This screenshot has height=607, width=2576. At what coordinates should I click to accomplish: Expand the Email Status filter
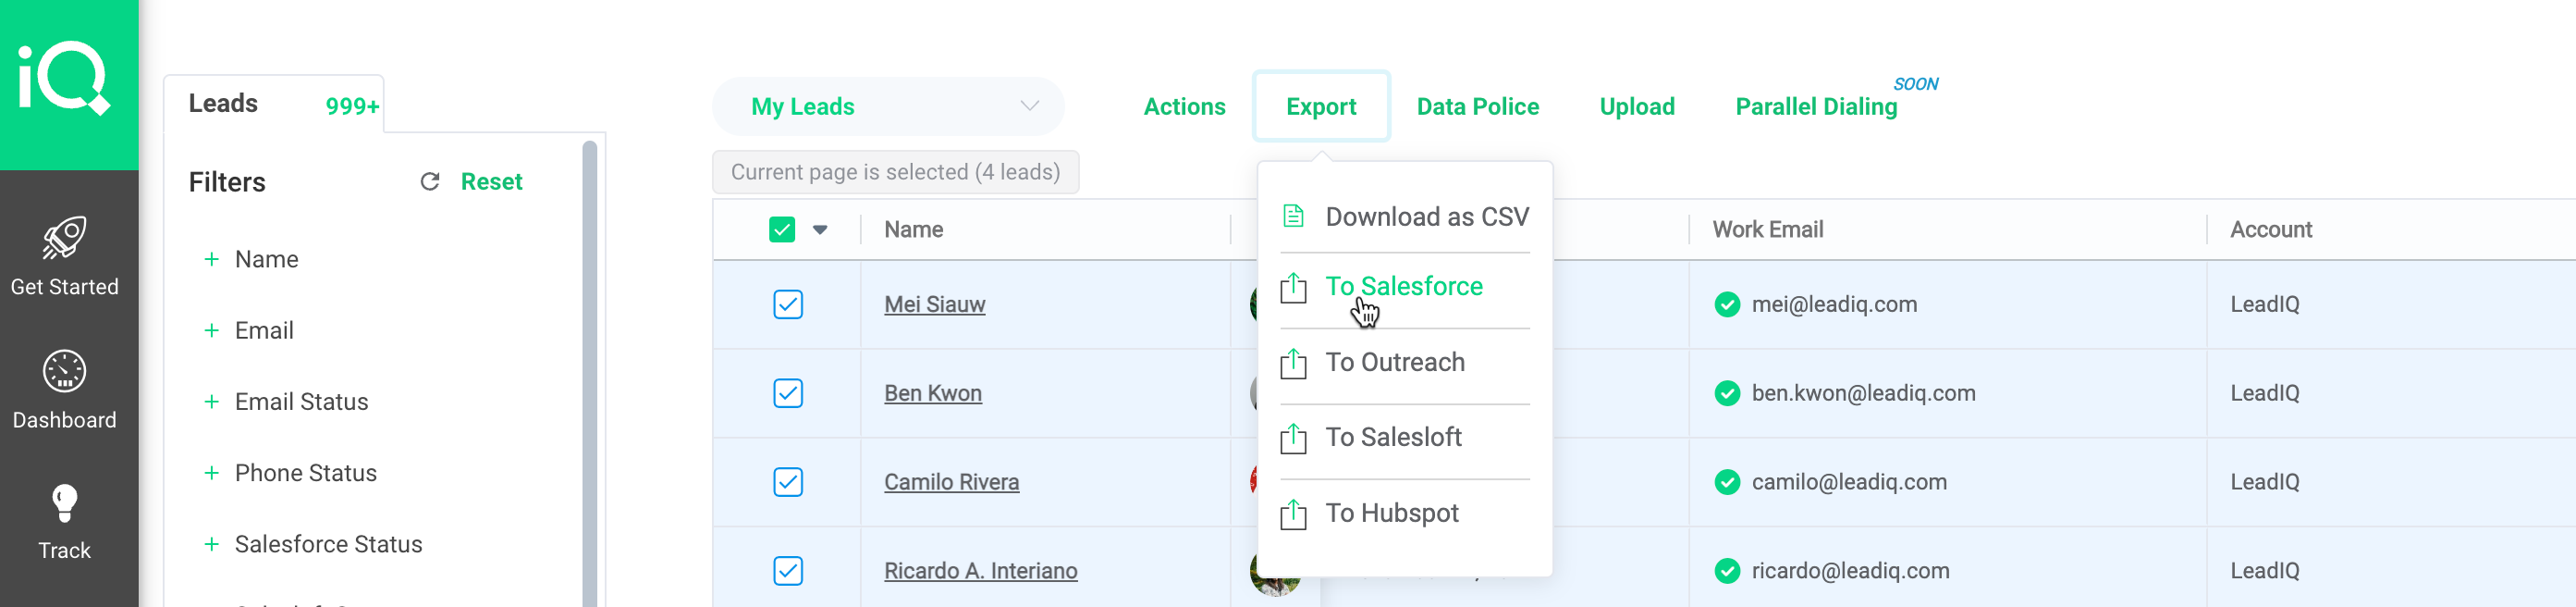[x=300, y=402]
